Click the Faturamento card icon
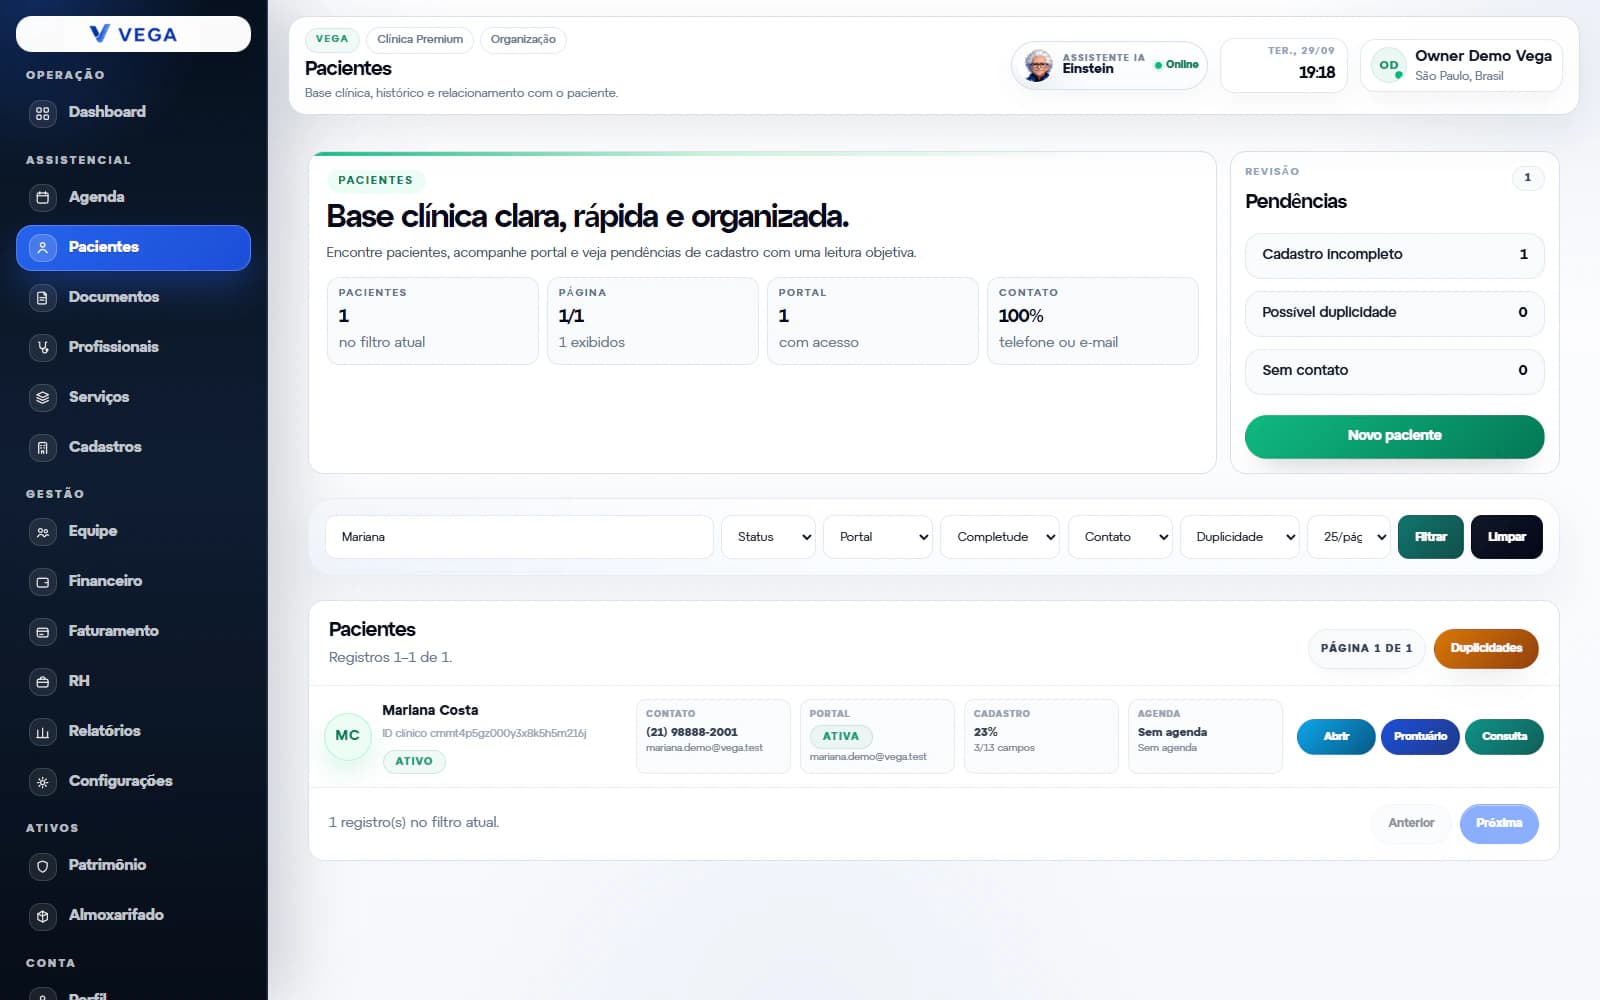 click(42, 632)
